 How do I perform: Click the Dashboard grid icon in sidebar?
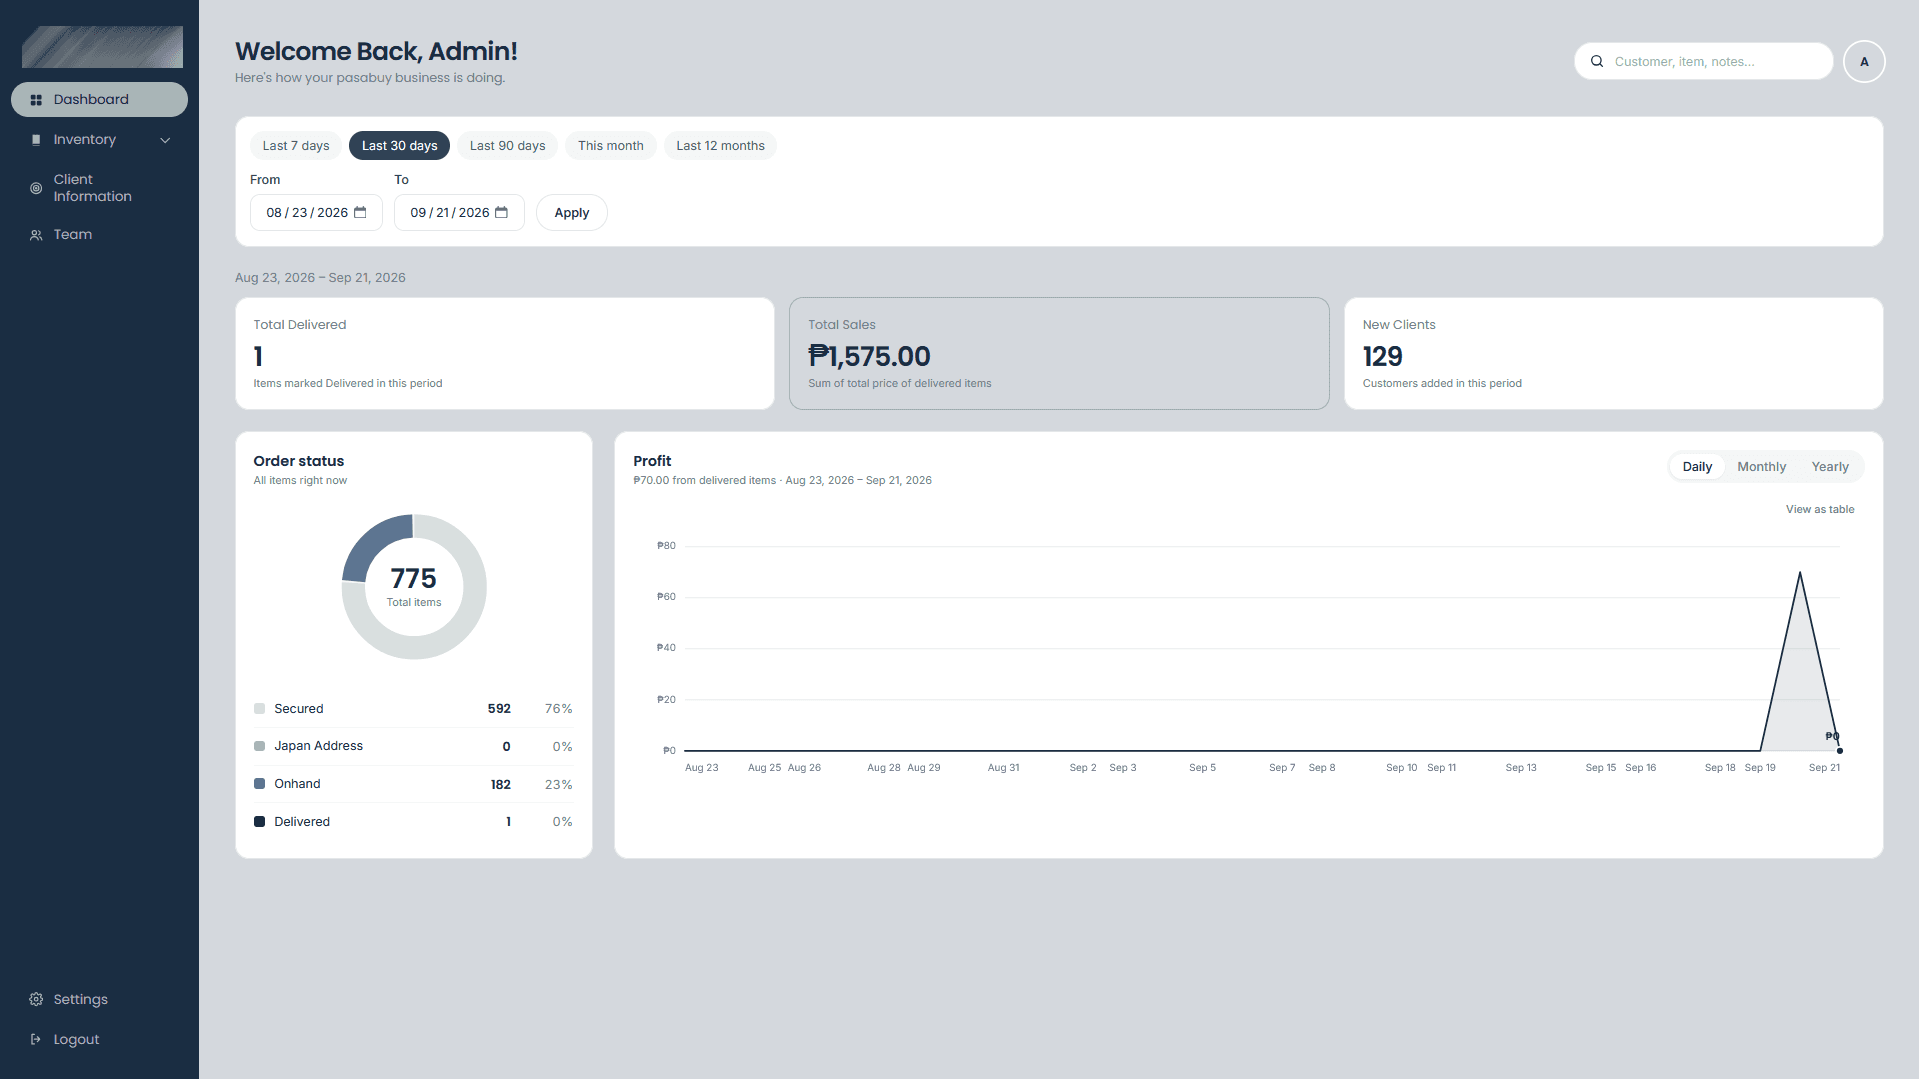point(36,100)
